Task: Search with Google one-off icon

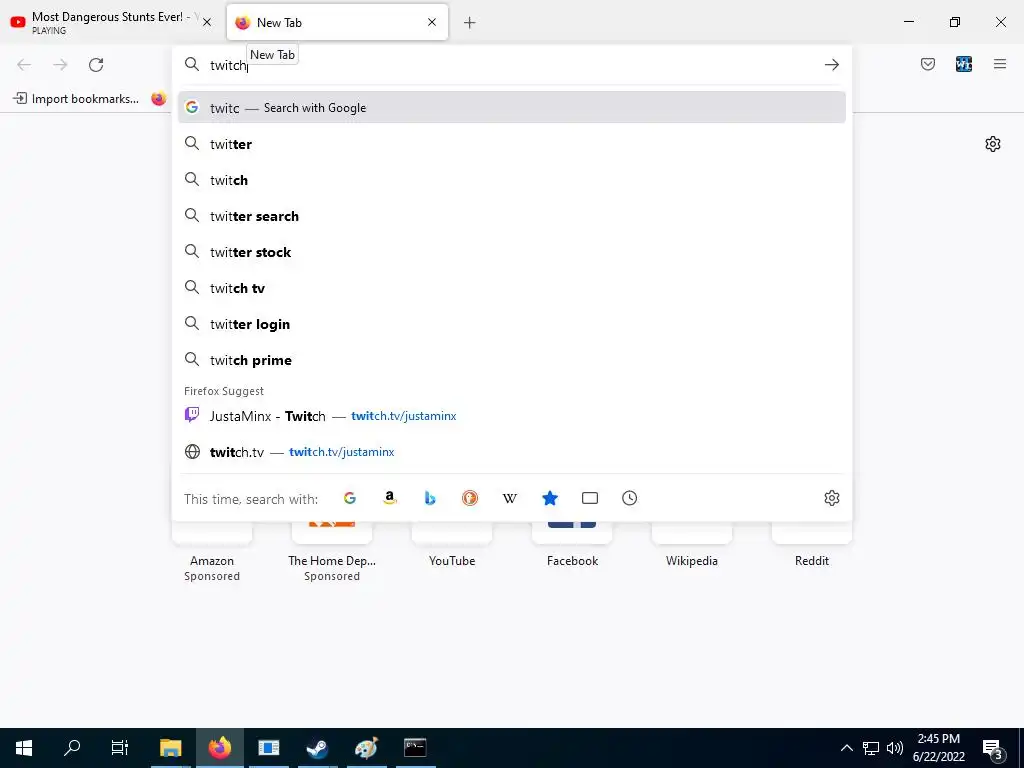Action: [350, 498]
